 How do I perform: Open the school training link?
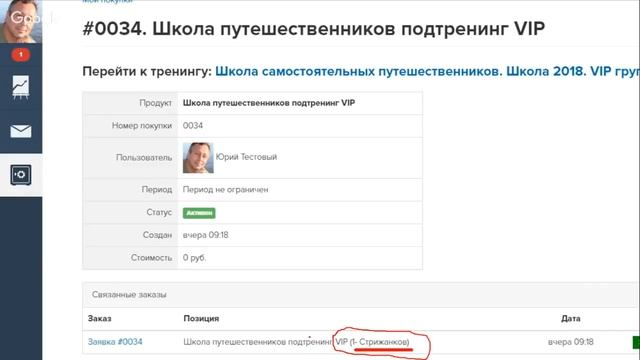(x=427, y=71)
